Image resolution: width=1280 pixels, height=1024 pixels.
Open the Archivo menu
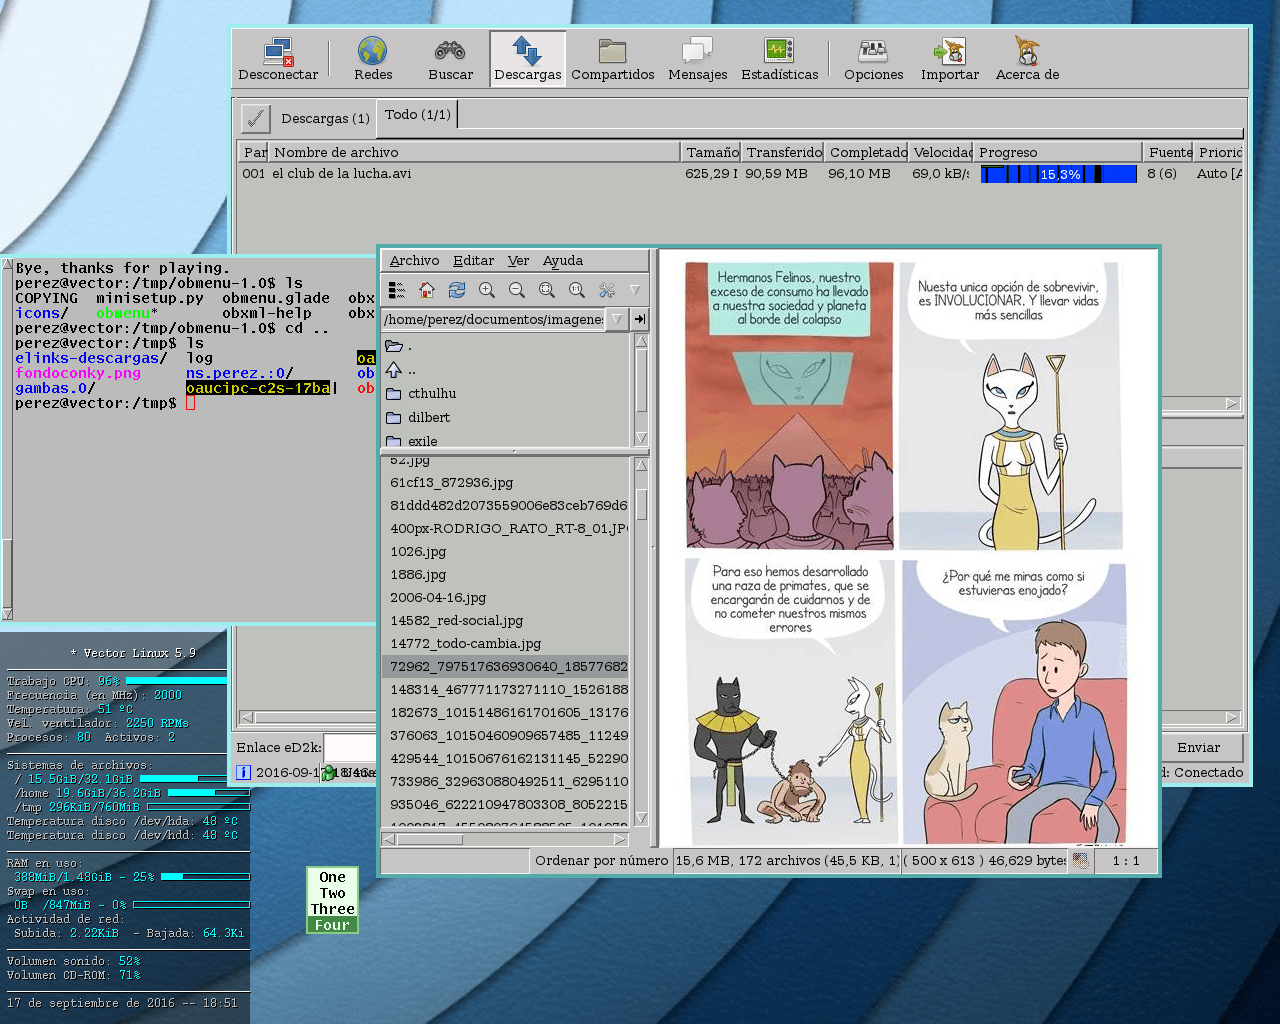(414, 260)
